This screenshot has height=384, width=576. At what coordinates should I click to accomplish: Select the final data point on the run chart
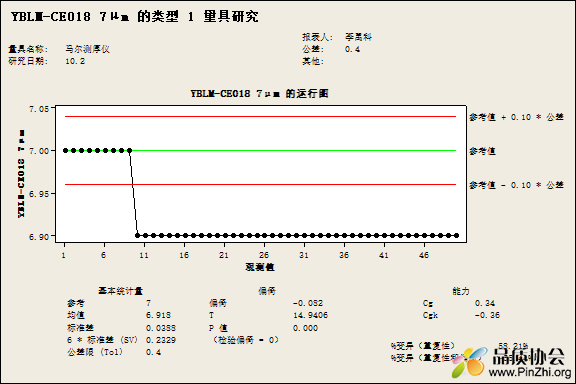pyautogui.click(x=457, y=236)
